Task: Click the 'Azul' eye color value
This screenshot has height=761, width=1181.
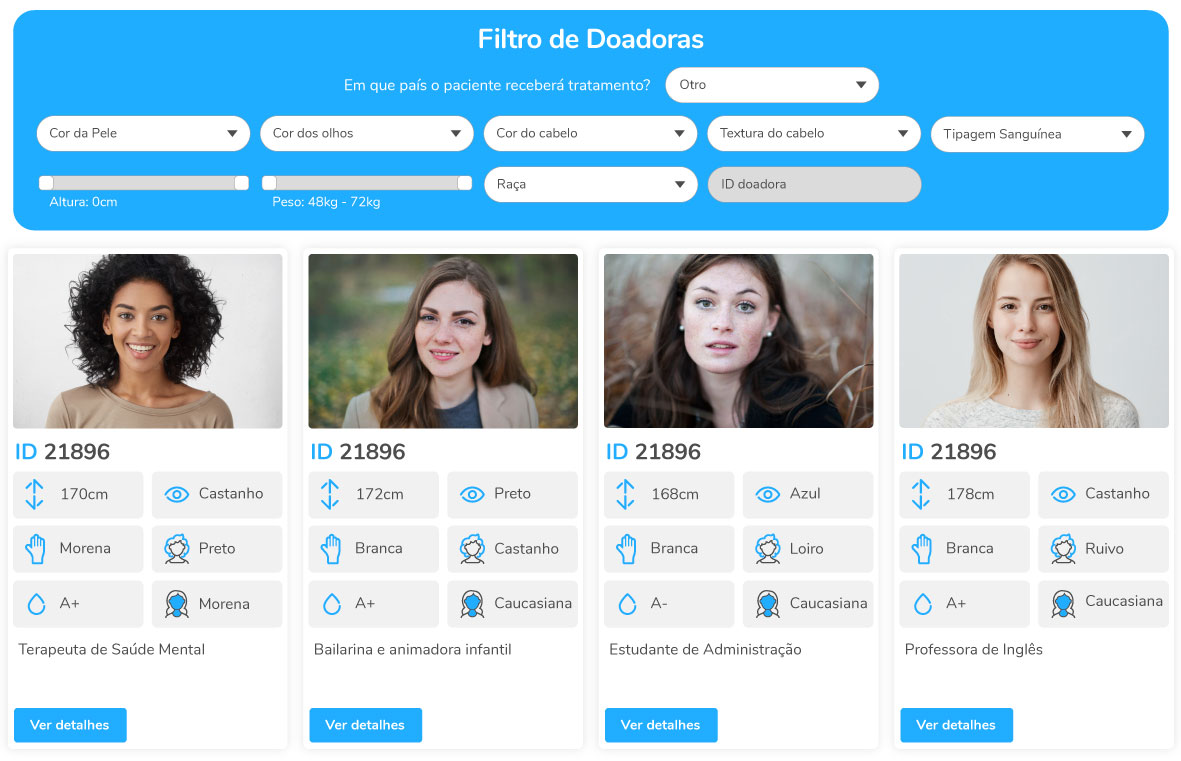Action: [804, 494]
